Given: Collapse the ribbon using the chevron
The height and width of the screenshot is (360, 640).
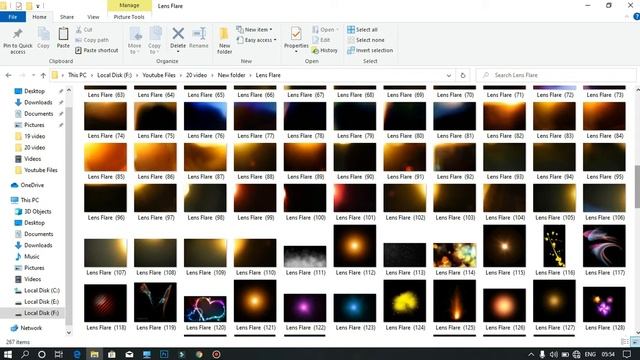Looking at the screenshot, I should click(x=627, y=17).
